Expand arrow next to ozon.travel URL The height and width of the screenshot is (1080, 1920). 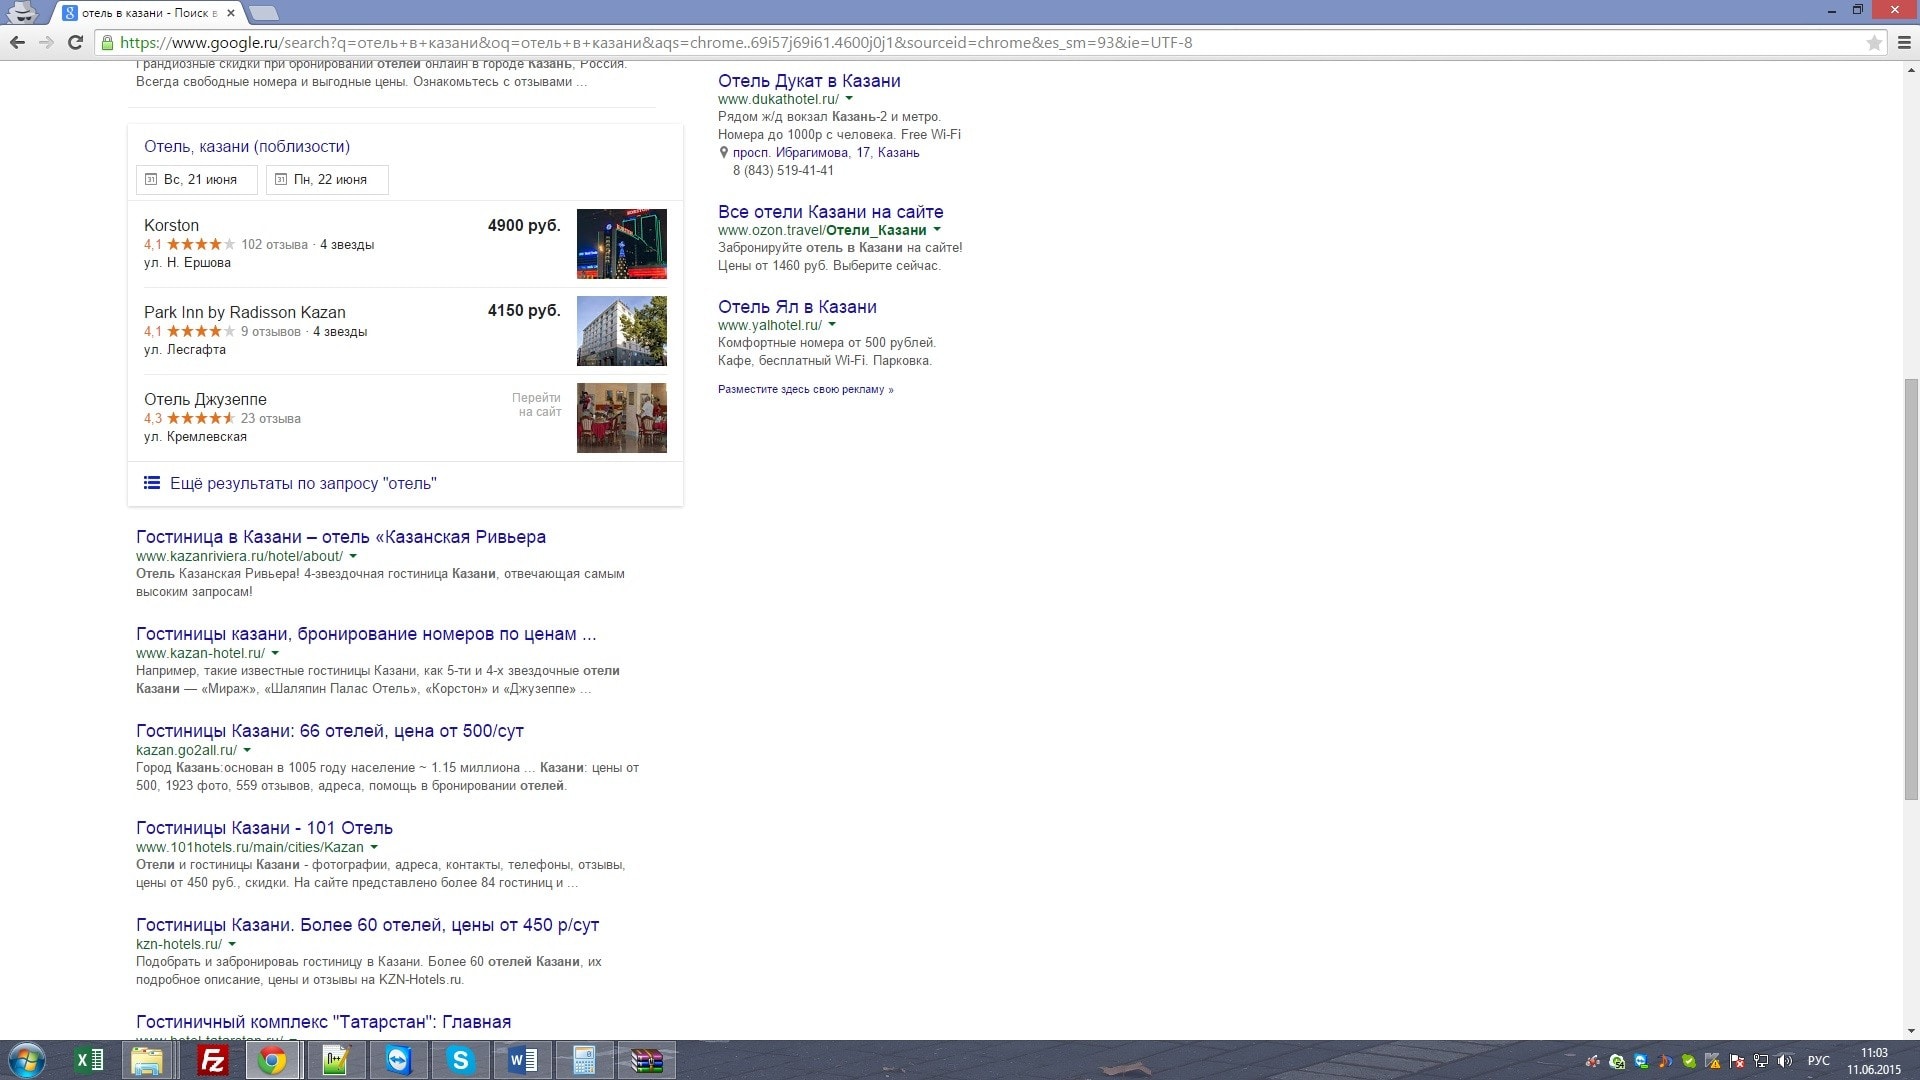tap(937, 231)
